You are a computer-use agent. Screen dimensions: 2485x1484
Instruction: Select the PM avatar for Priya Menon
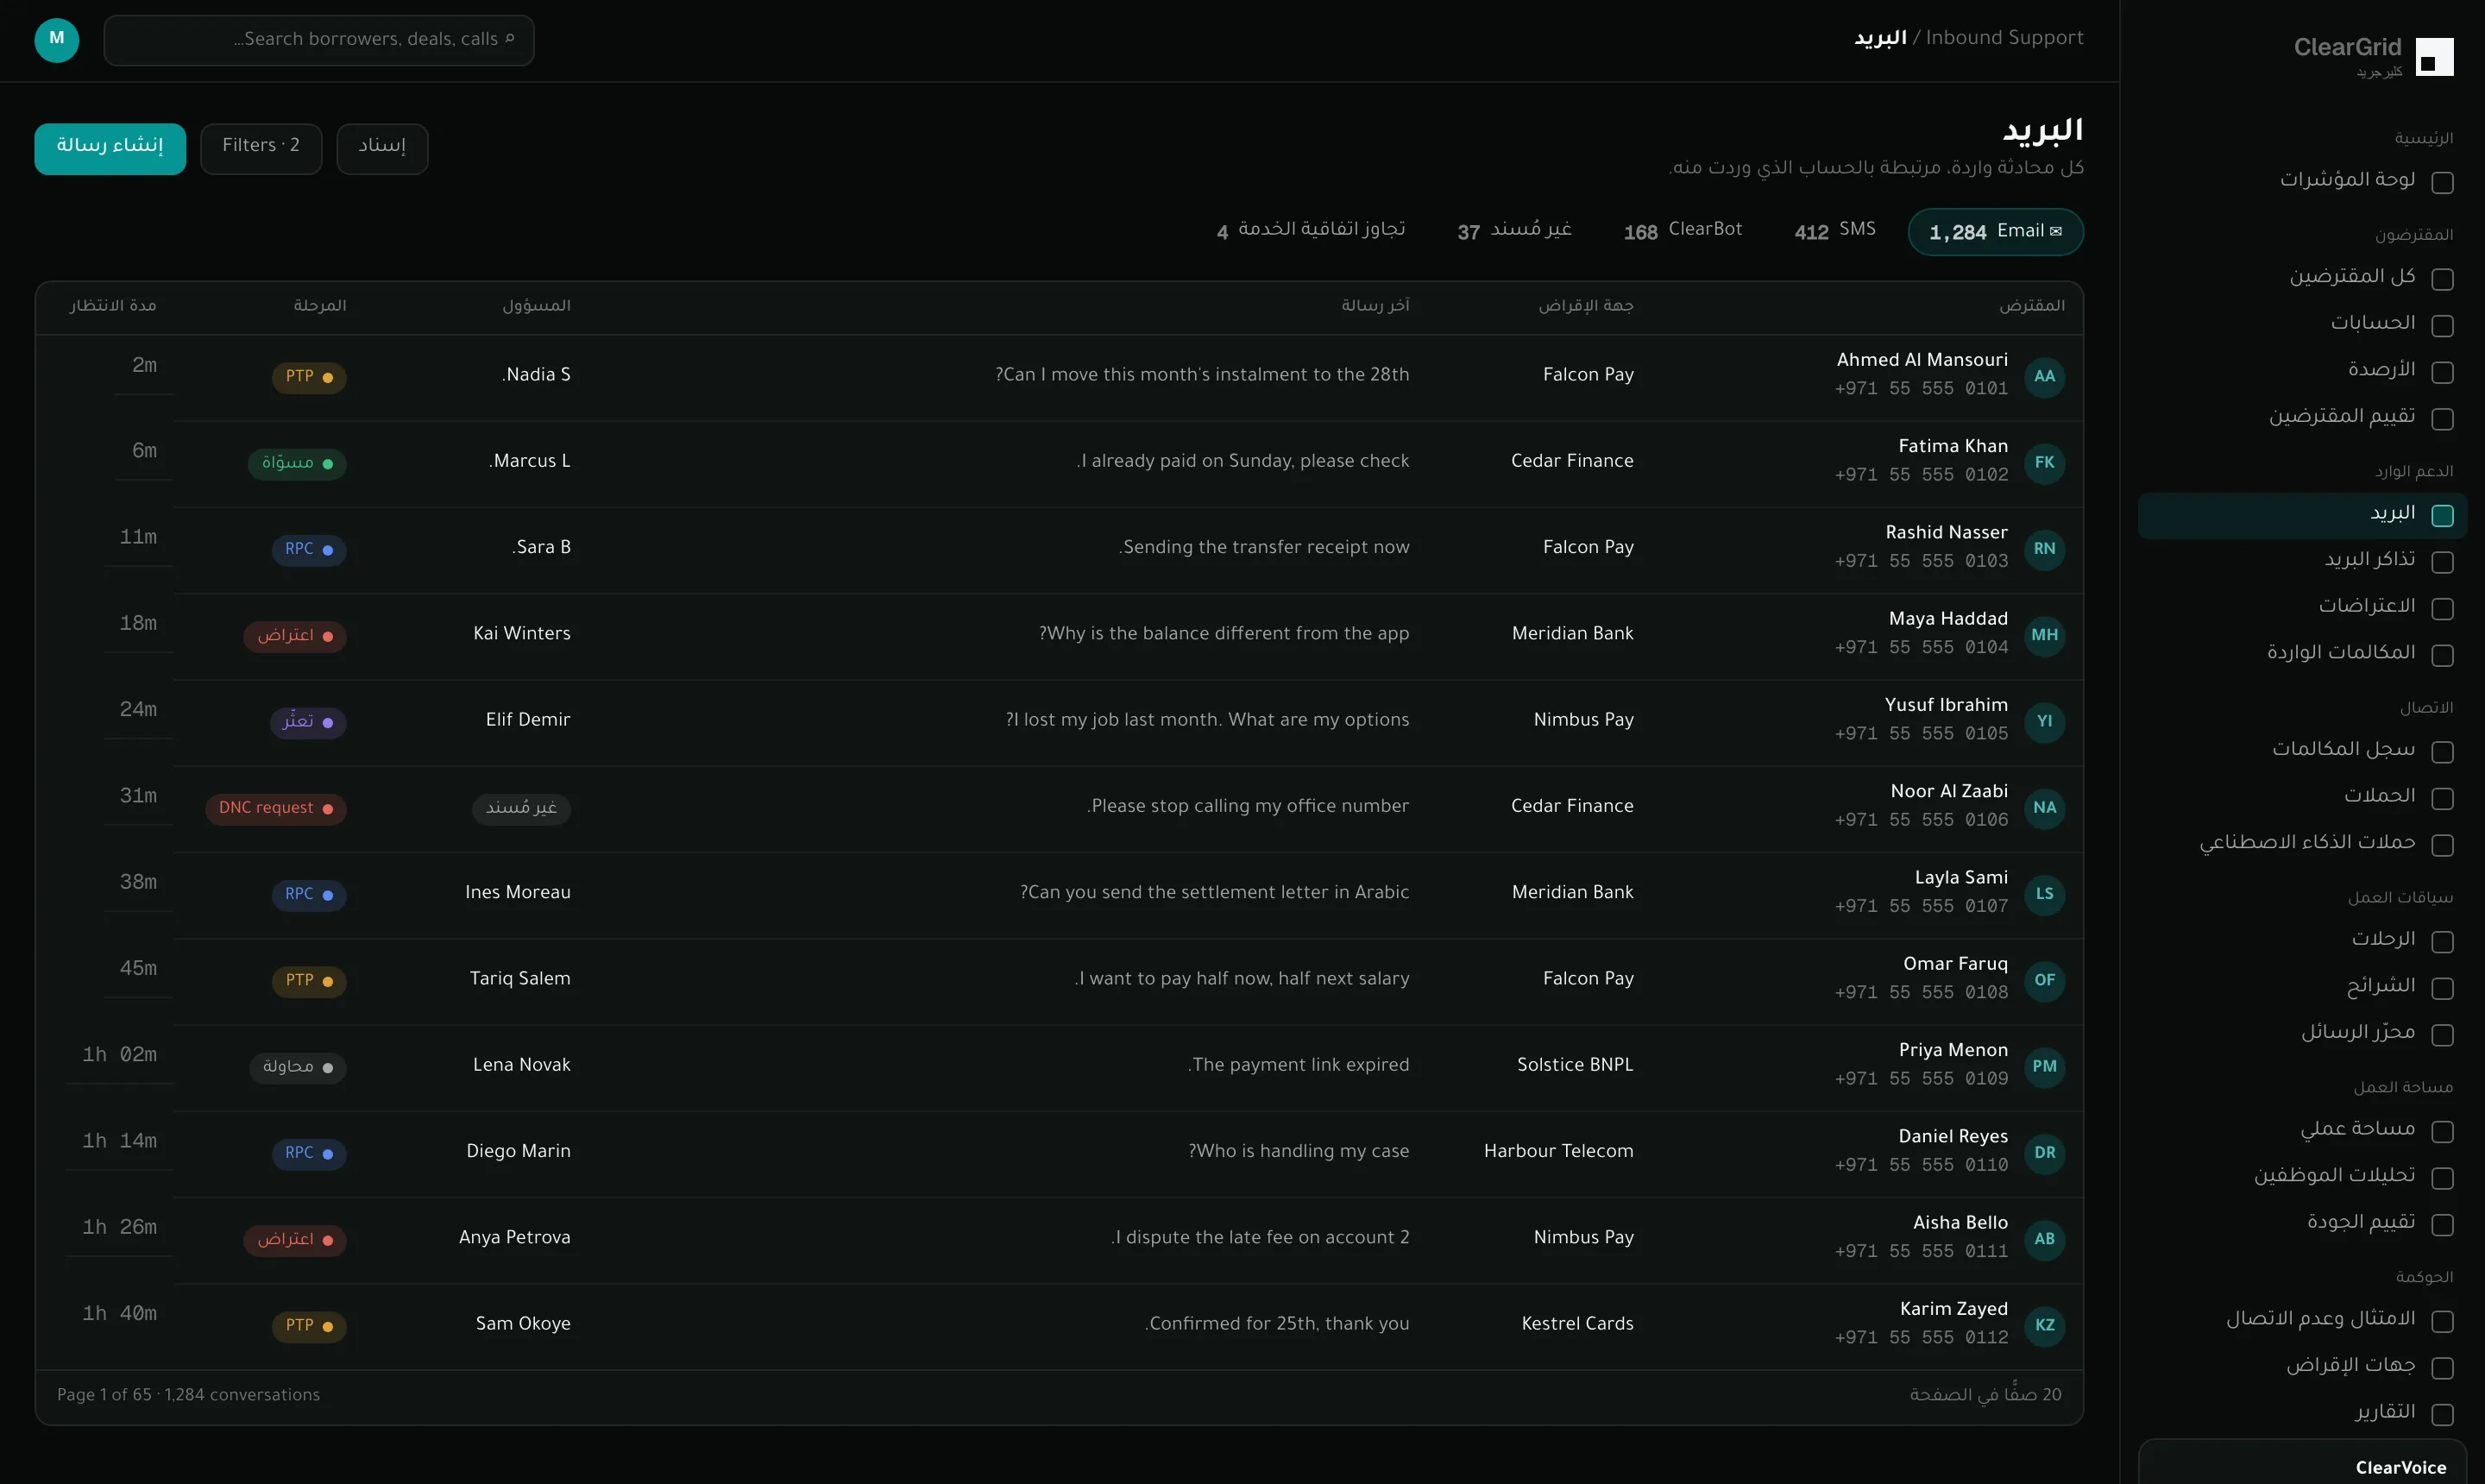point(2044,1067)
